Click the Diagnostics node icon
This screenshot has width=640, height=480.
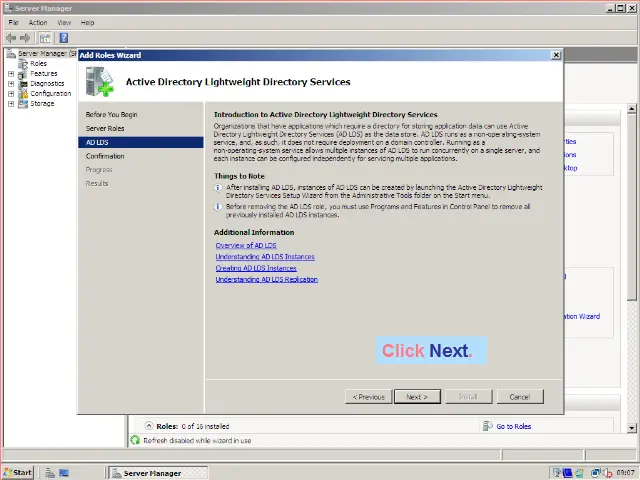click(24, 84)
